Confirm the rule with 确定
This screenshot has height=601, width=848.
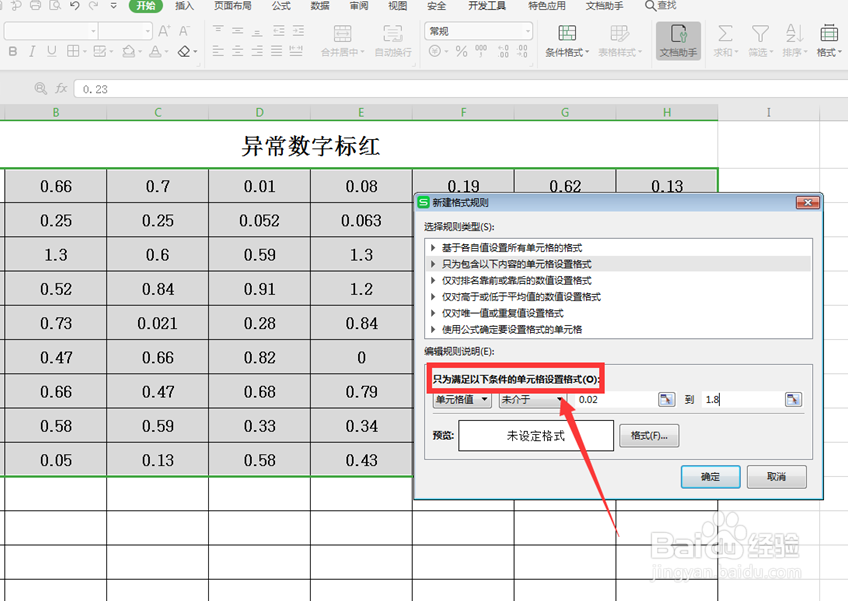(x=711, y=477)
